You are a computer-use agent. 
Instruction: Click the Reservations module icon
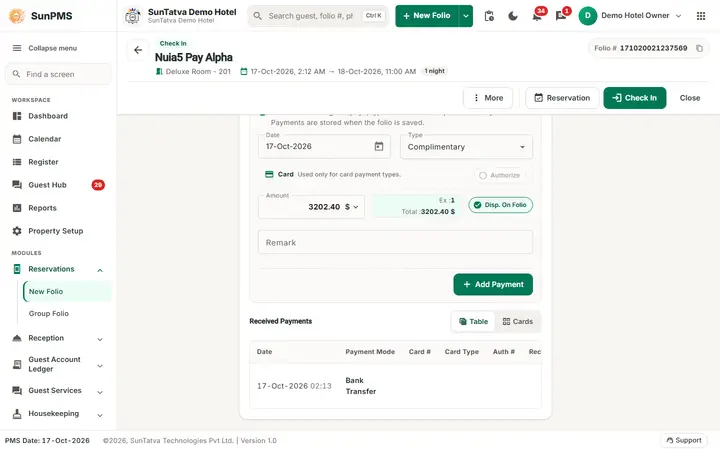(17, 269)
